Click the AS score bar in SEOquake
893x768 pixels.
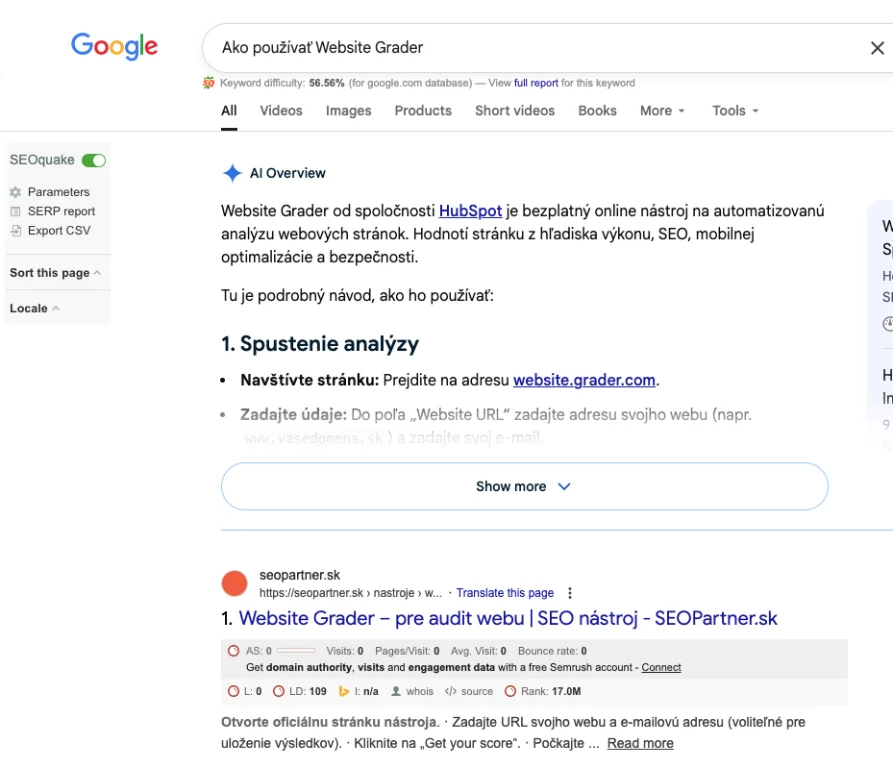[295, 651]
